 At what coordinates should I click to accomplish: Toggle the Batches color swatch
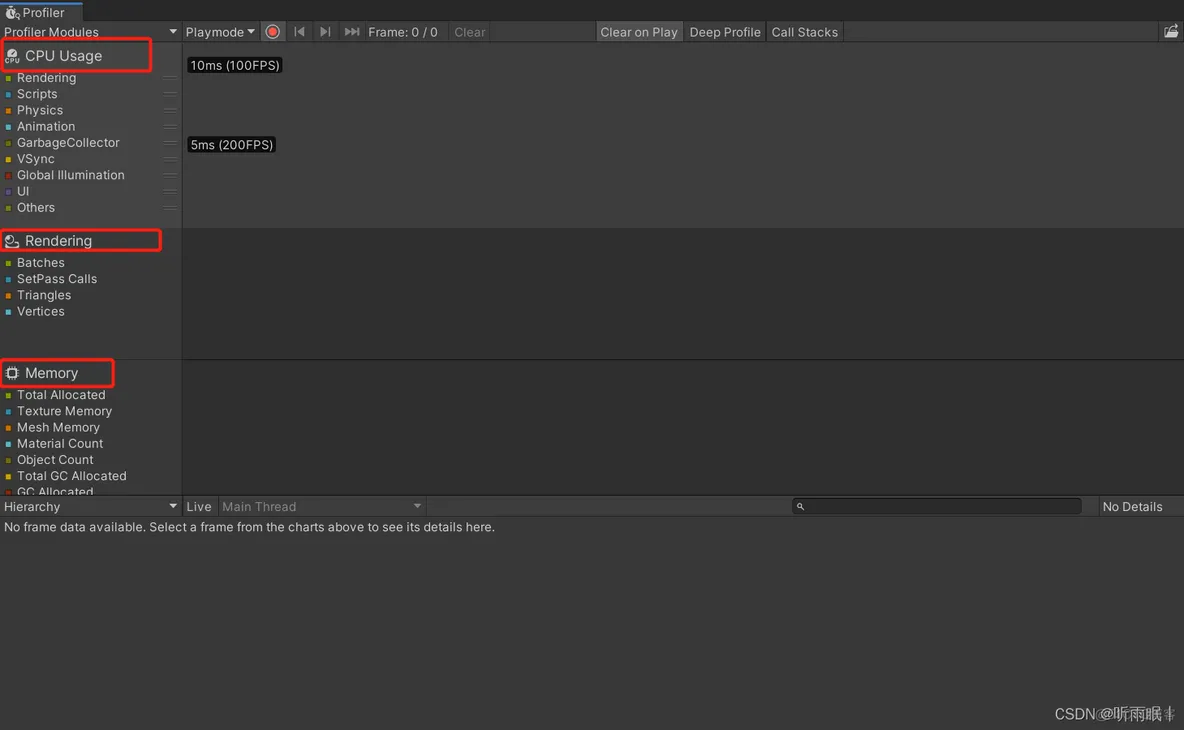(8, 263)
